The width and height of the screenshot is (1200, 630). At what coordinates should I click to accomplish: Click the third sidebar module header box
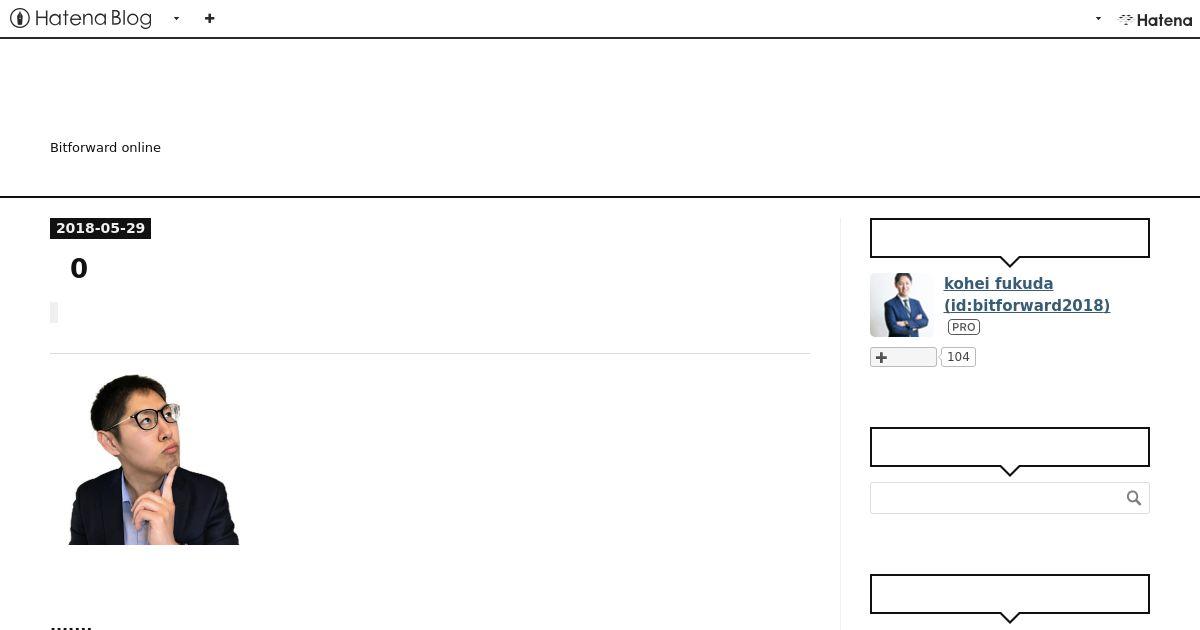(1010, 594)
